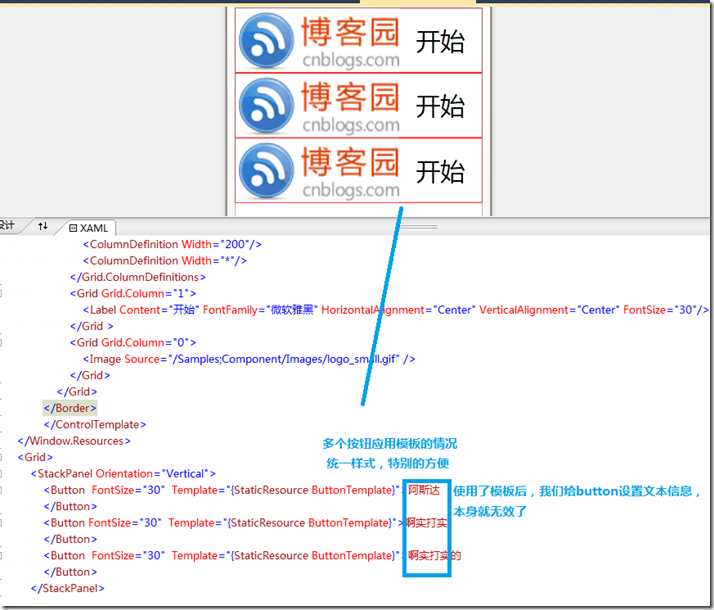Click the blue RSS logo in the top preview button

[x=266, y=40]
